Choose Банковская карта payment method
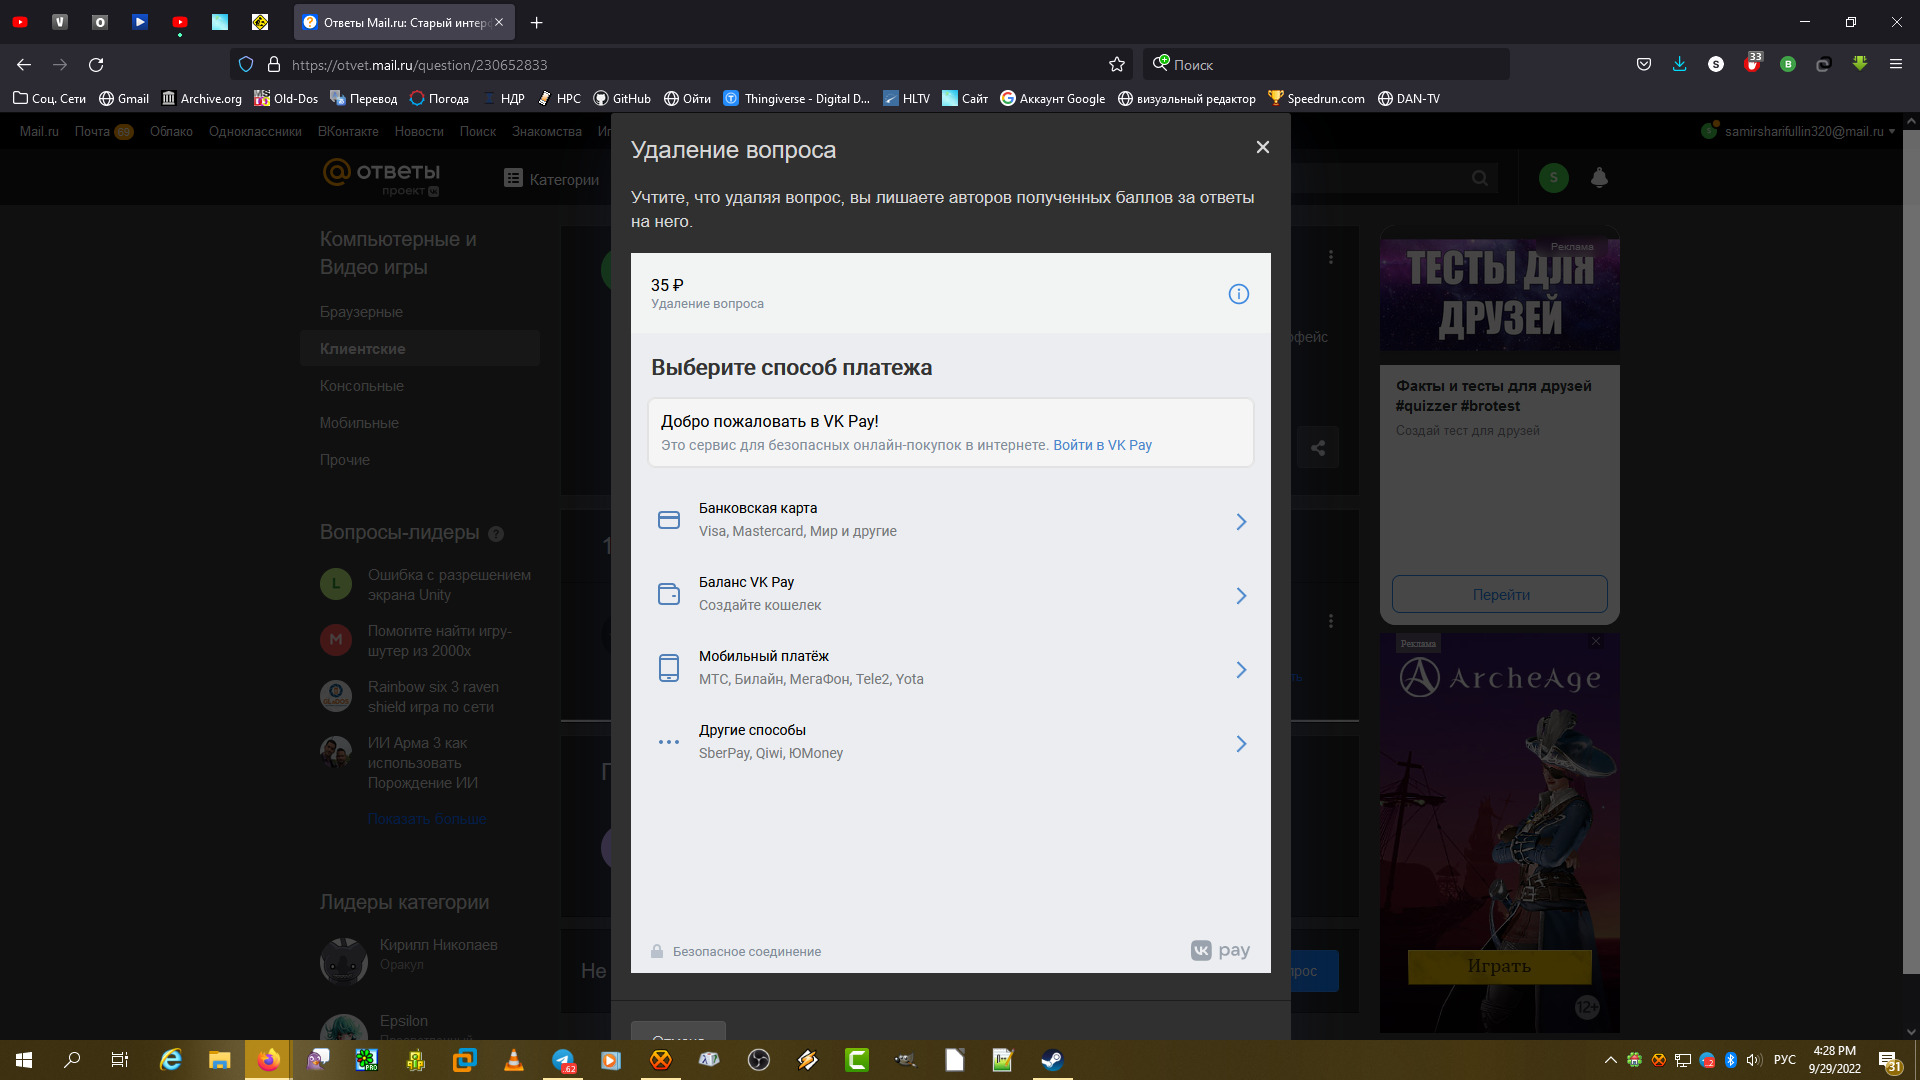 click(950, 520)
